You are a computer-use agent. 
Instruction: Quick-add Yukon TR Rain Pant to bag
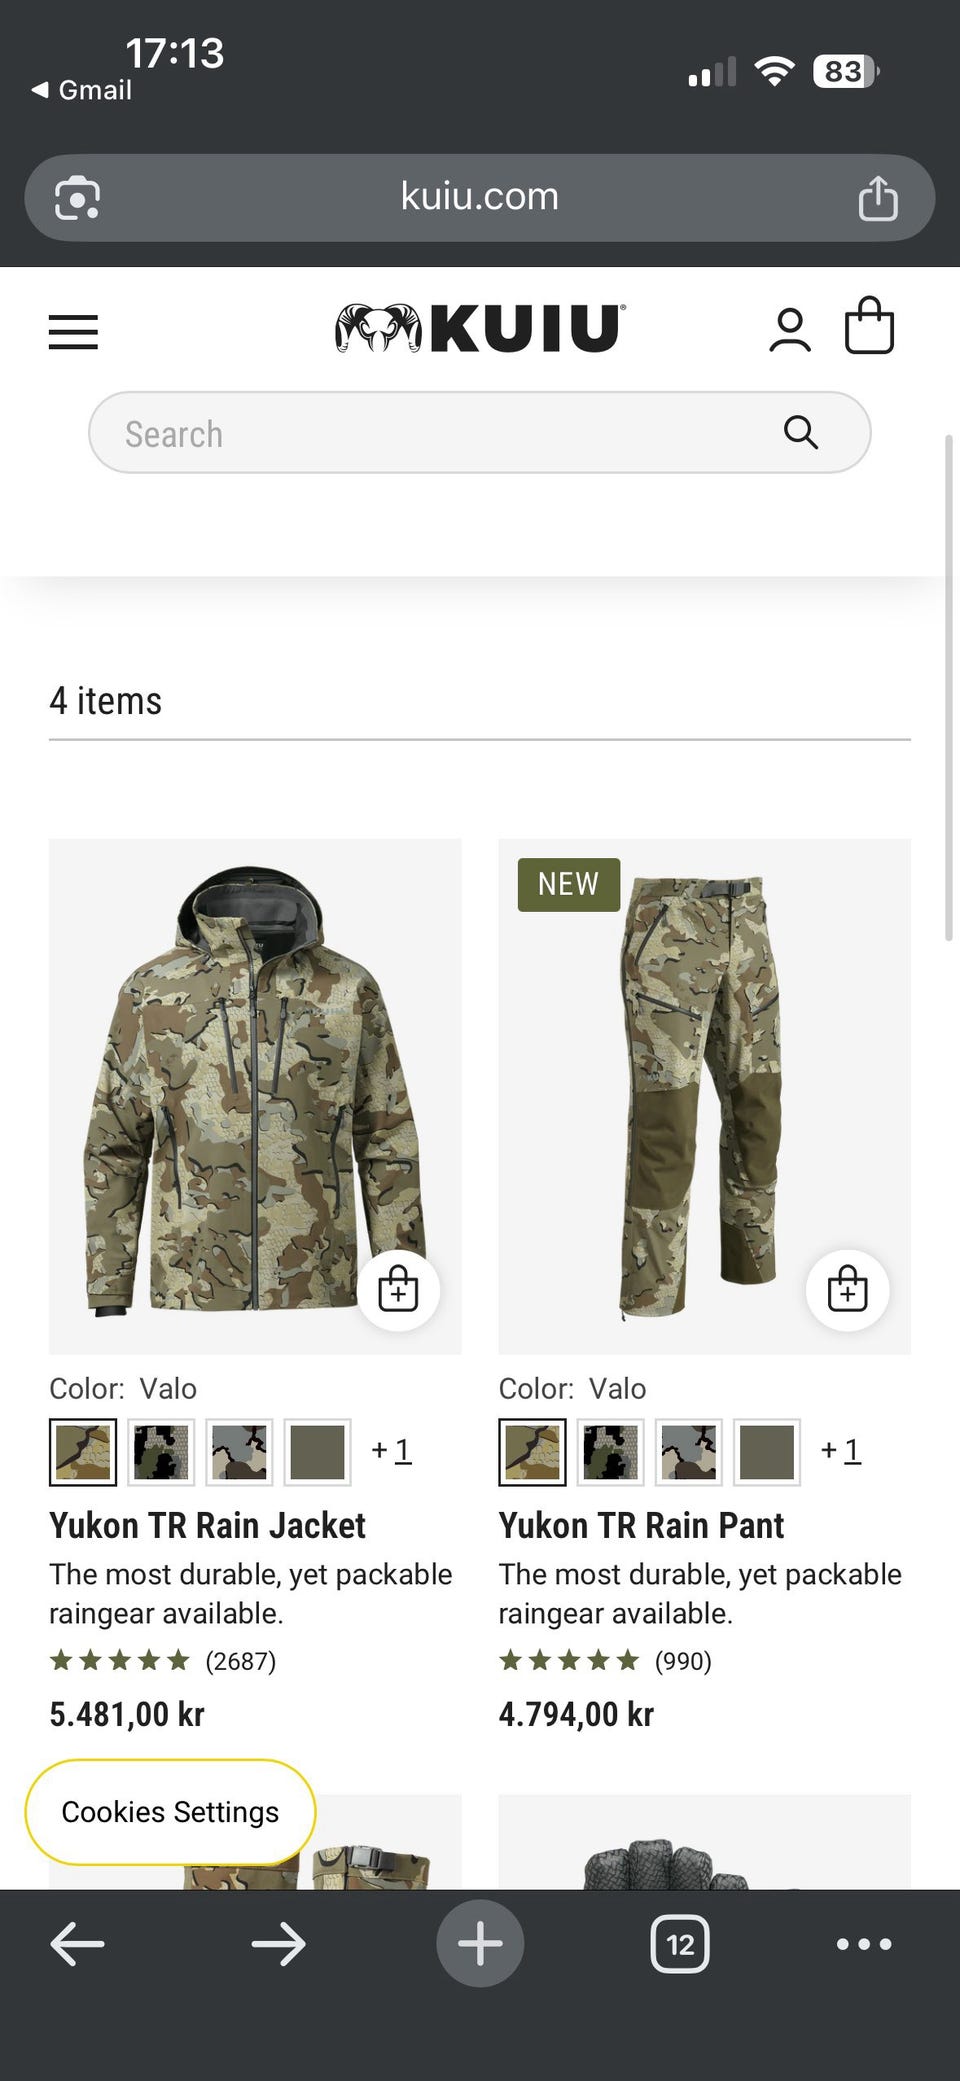[847, 1290]
